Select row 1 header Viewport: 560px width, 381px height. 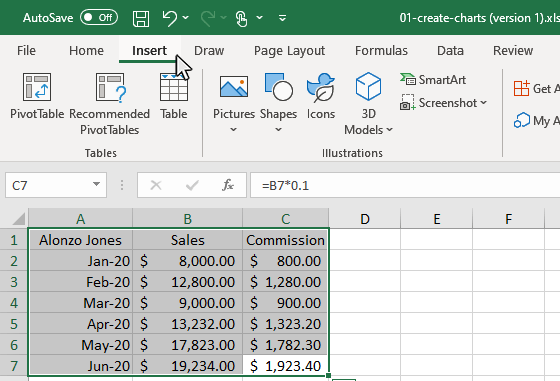(14, 240)
